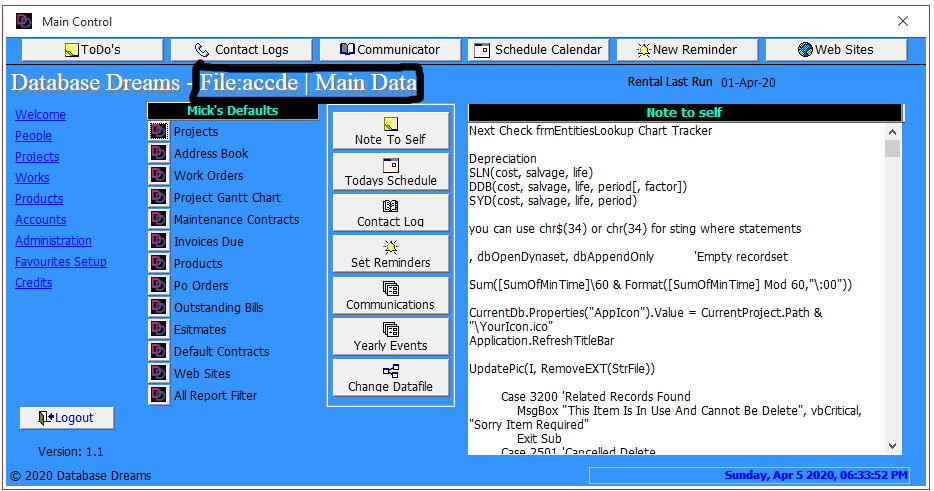This screenshot has width=934, height=491.
Task: Open the Credits link
Action: [33, 282]
